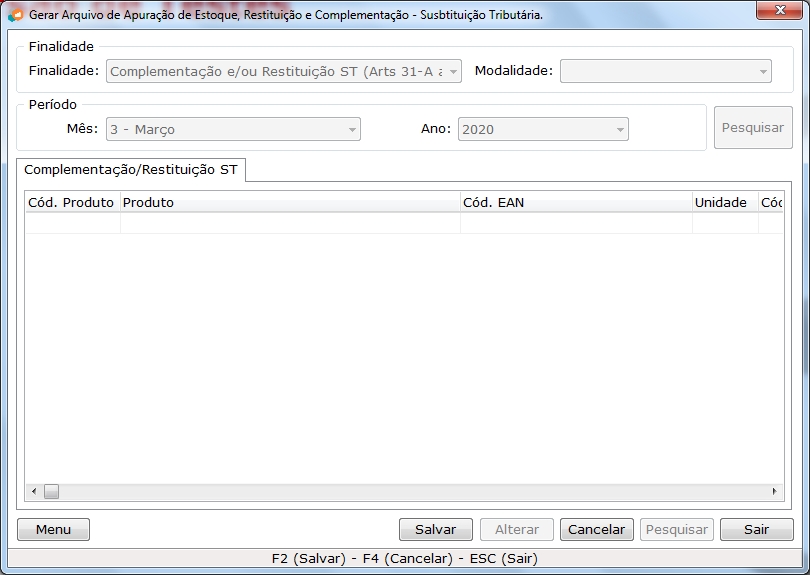Click the Produto column header
The width and height of the screenshot is (810, 575).
point(289,203)
